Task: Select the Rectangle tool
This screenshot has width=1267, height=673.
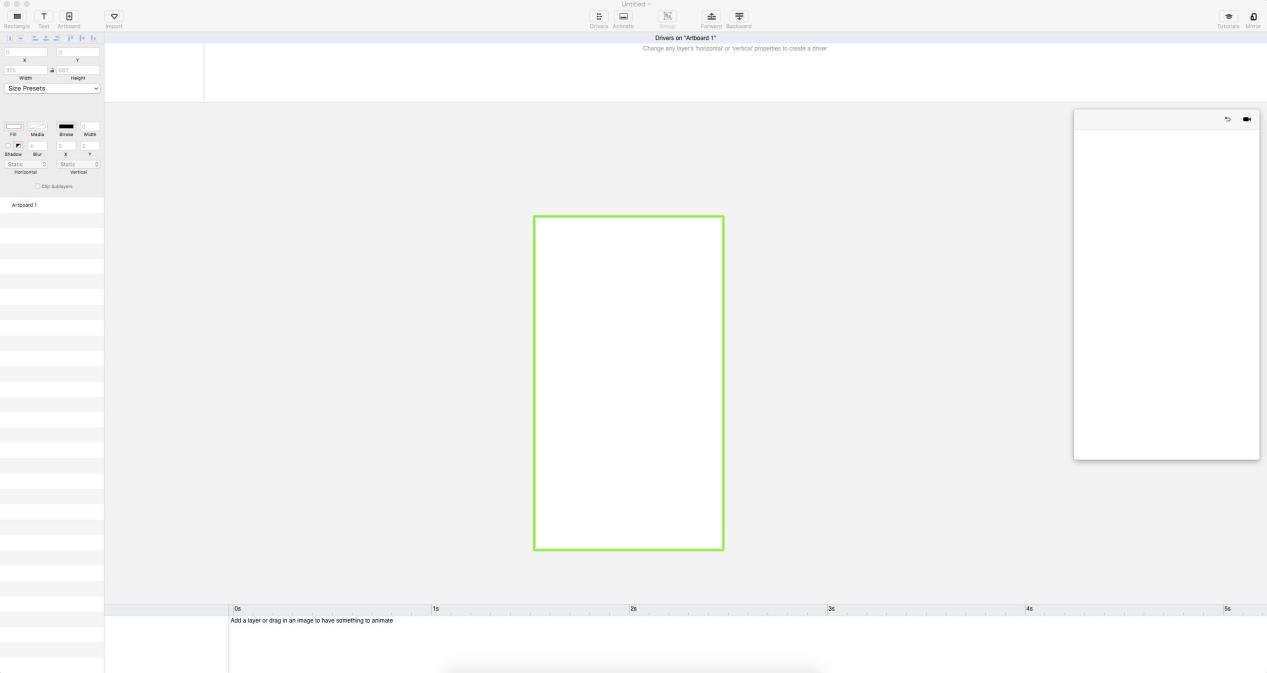Action: pos(17,17)
